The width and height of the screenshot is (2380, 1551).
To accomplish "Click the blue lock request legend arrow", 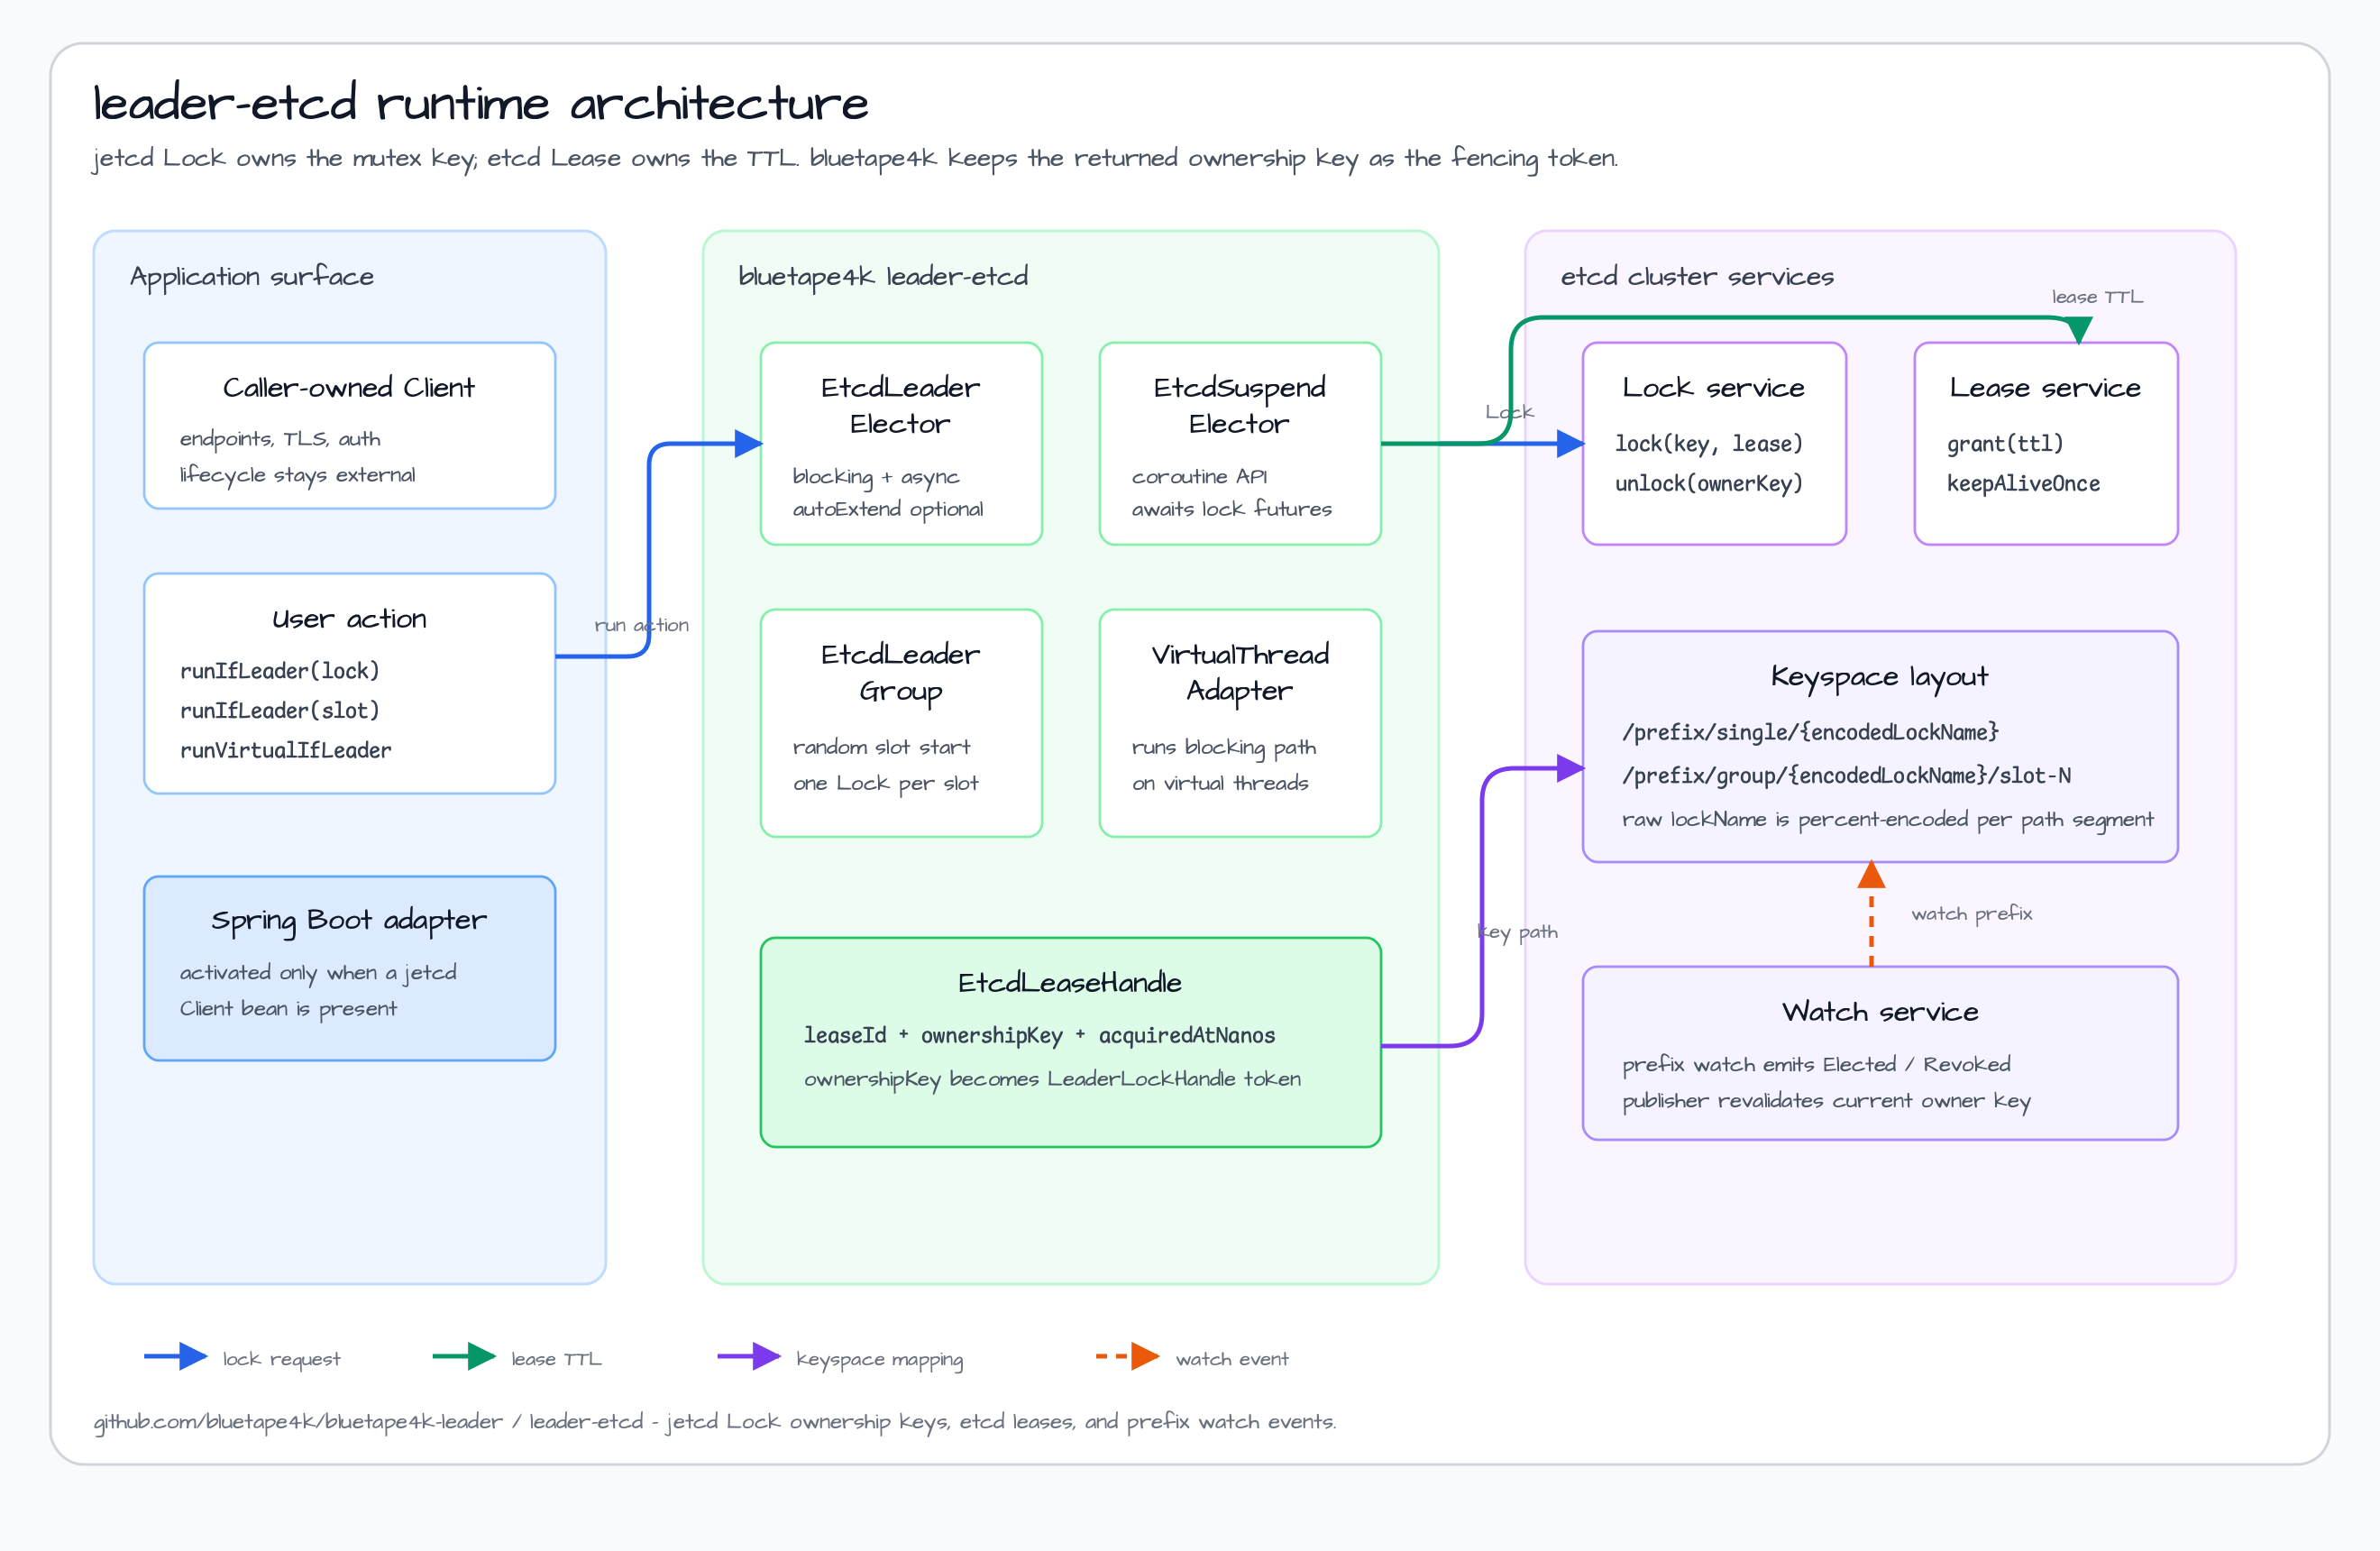I will pyautogui.click(x=176, y=1357).
